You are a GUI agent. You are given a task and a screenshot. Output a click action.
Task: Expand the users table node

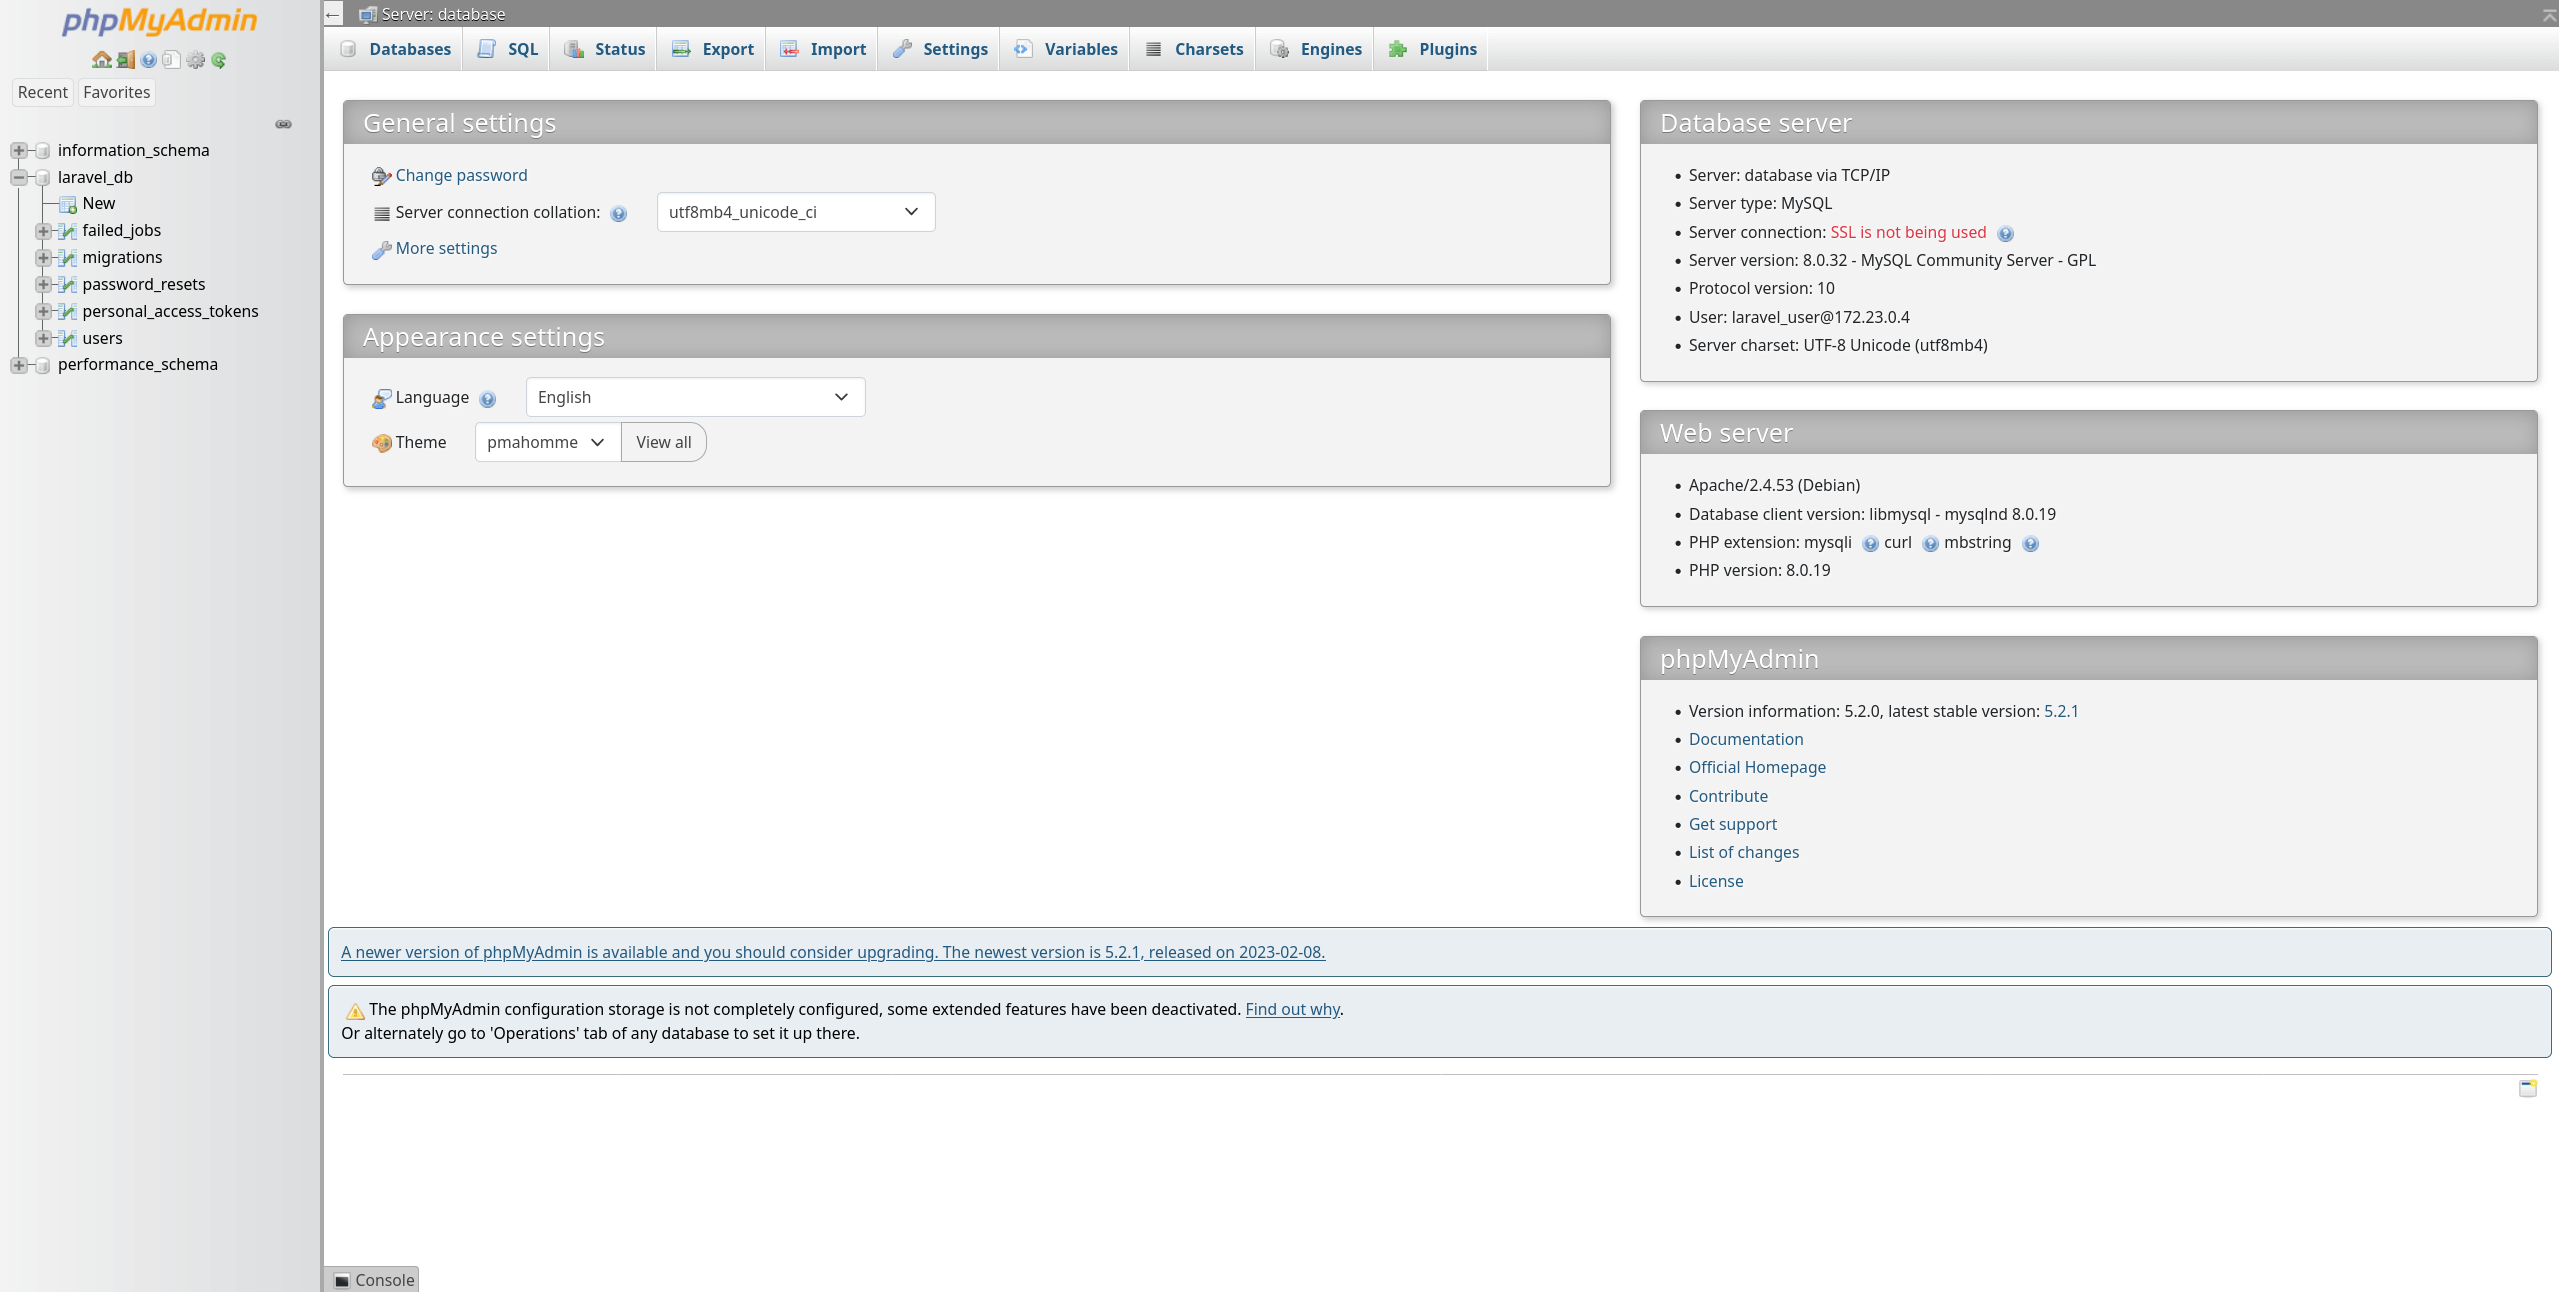click(x=43, y=339)
